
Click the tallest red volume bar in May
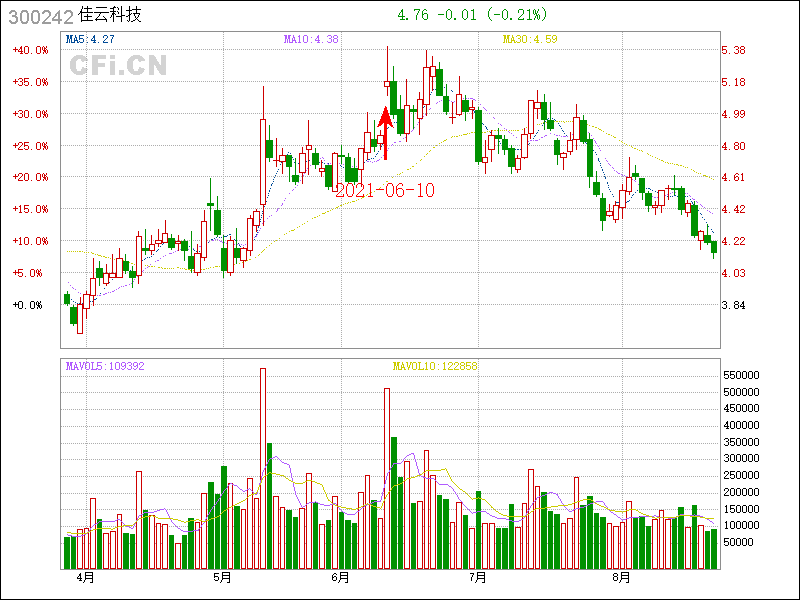point(263,468)
